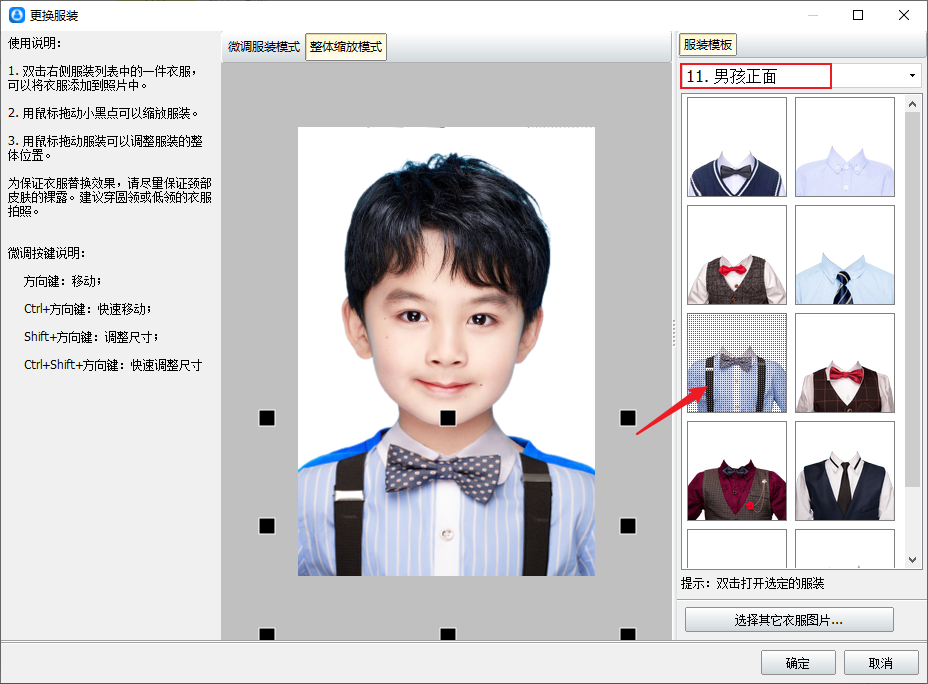Open the 11. 男孩正面 template dropdown

pyautogui.click(x=912, y=76)
